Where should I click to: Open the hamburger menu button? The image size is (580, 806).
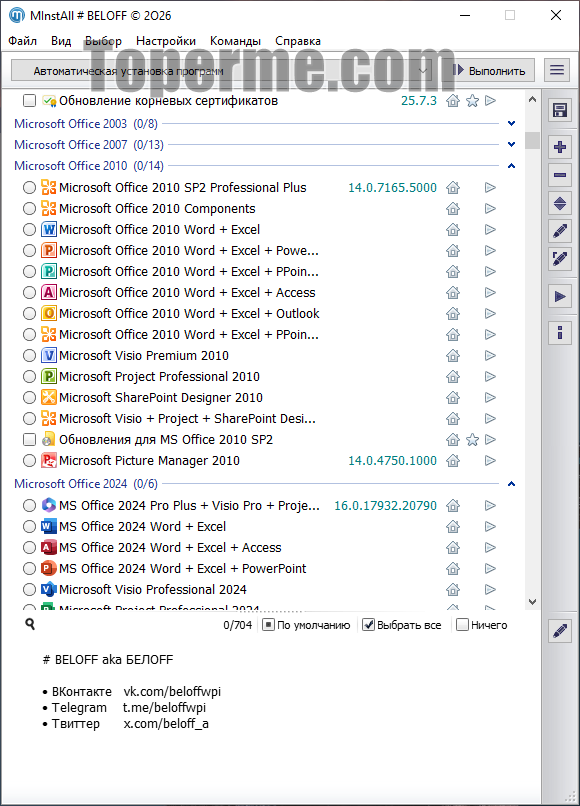557,69
